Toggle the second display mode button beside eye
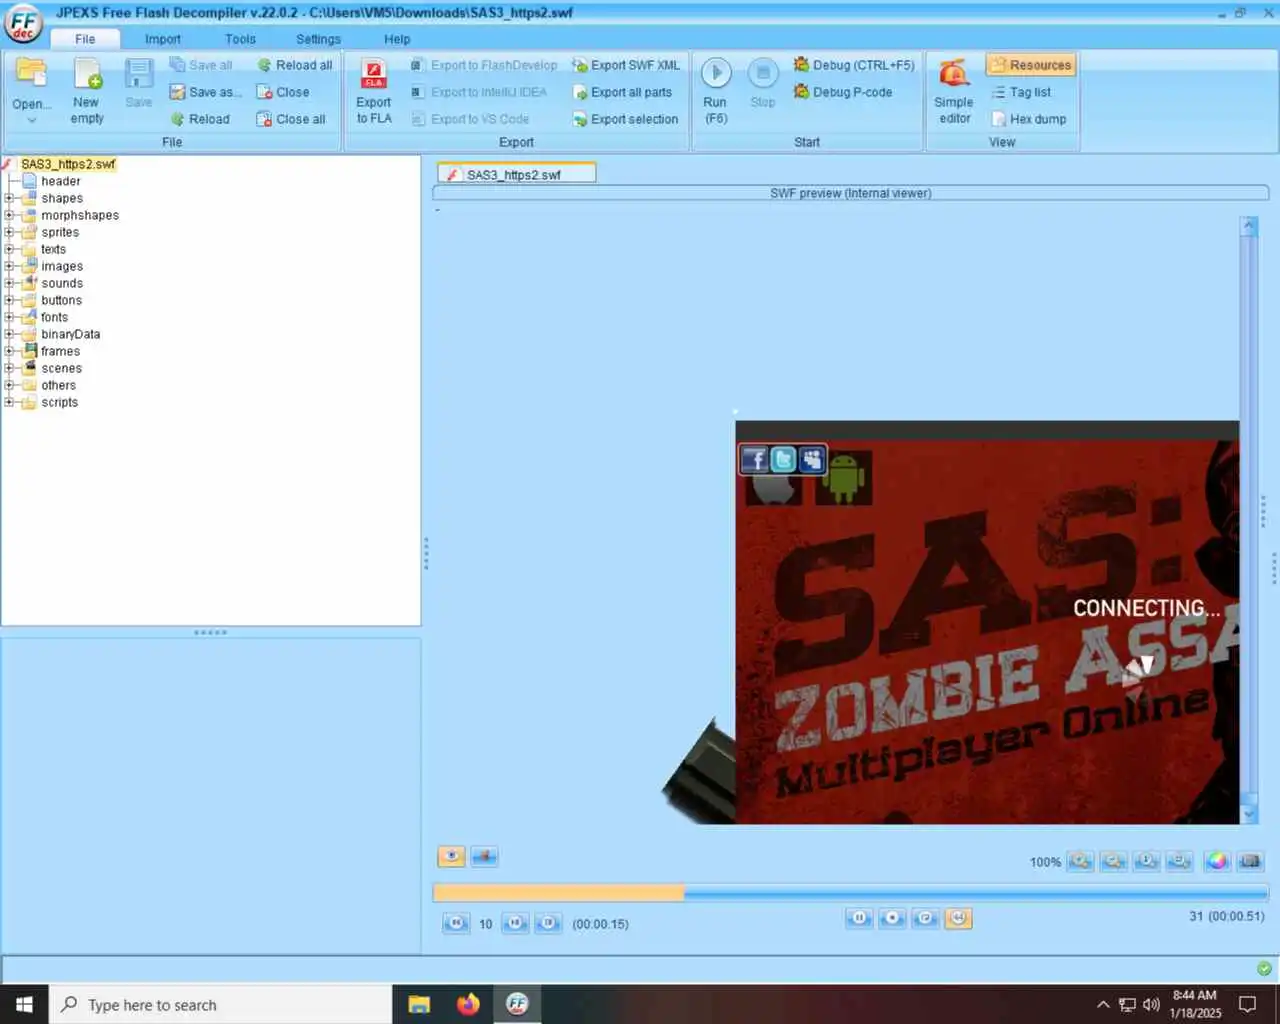 pos(484,856)
